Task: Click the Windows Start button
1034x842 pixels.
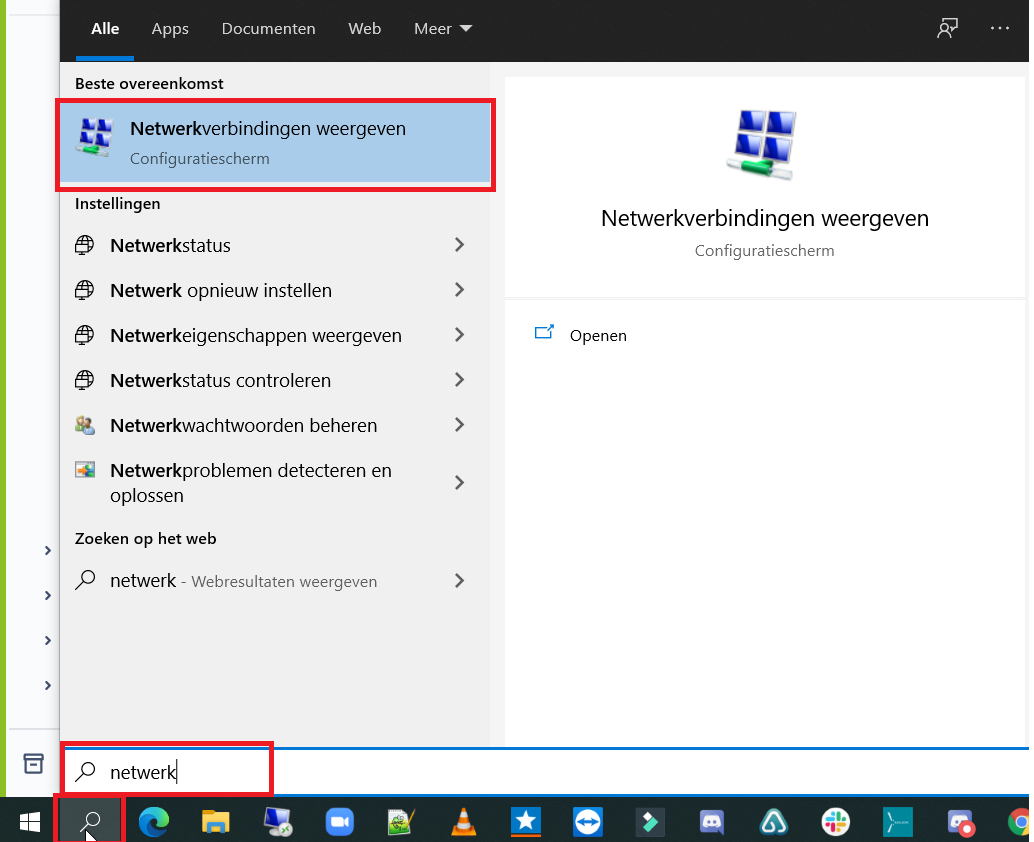Action: click(30, 821)
